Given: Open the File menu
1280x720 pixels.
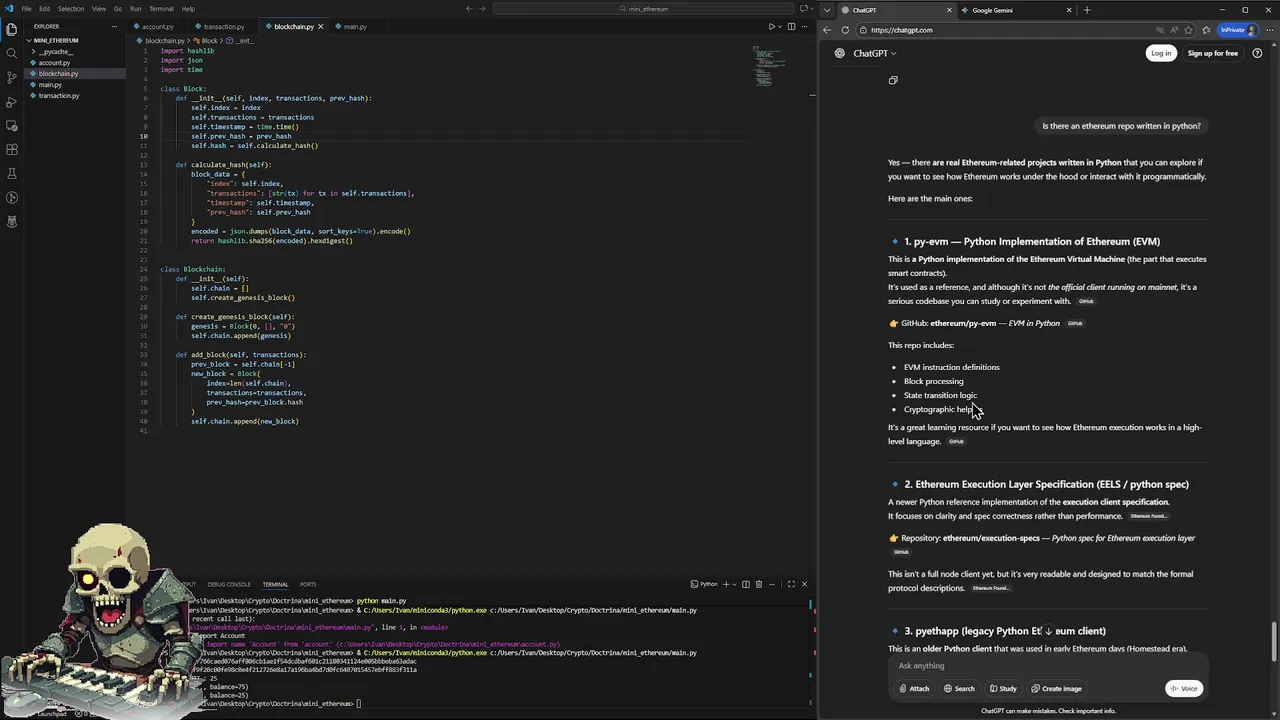Looking at the screenshot, I should (x=27, y=9).
